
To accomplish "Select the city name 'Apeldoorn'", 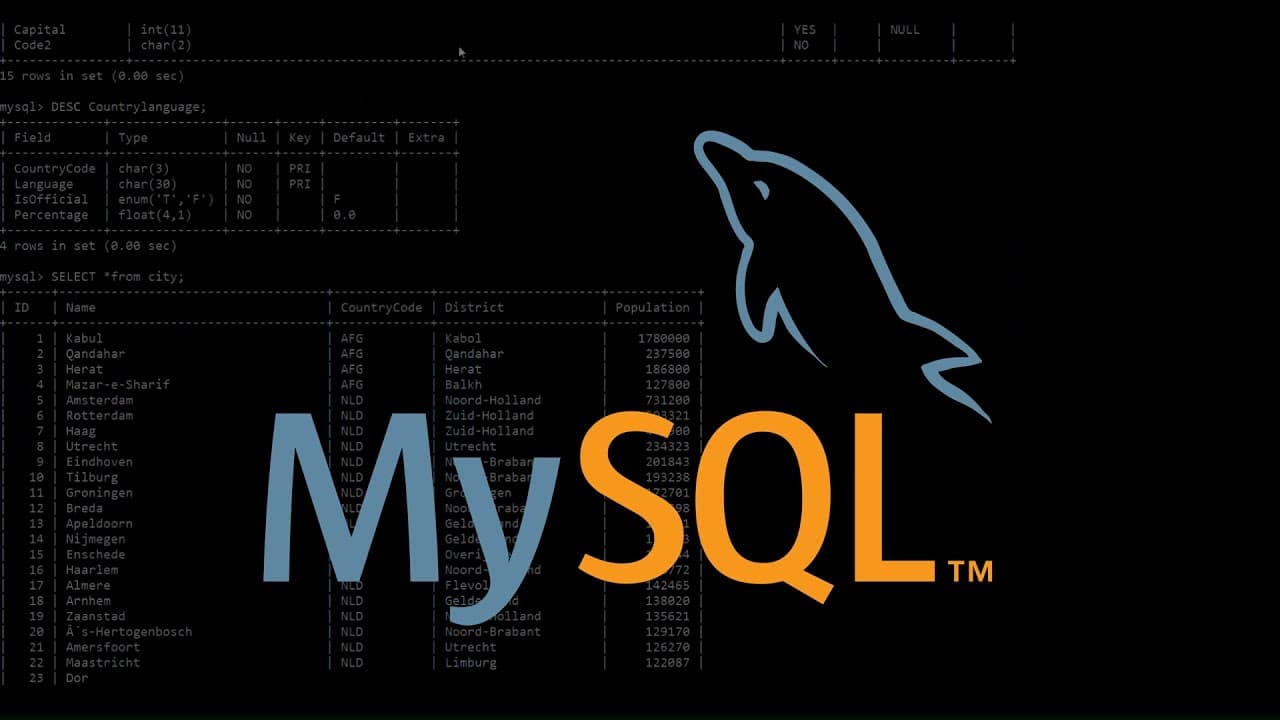I will coord(99,524).
